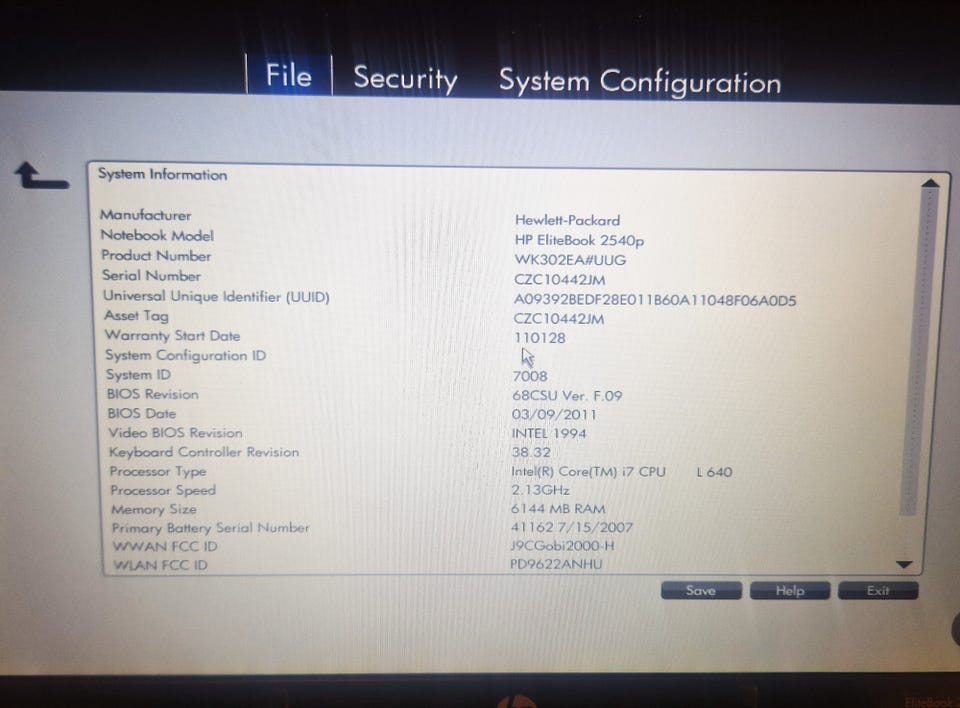
Task: Click the Memory Size label
Action: click(154, 509)
